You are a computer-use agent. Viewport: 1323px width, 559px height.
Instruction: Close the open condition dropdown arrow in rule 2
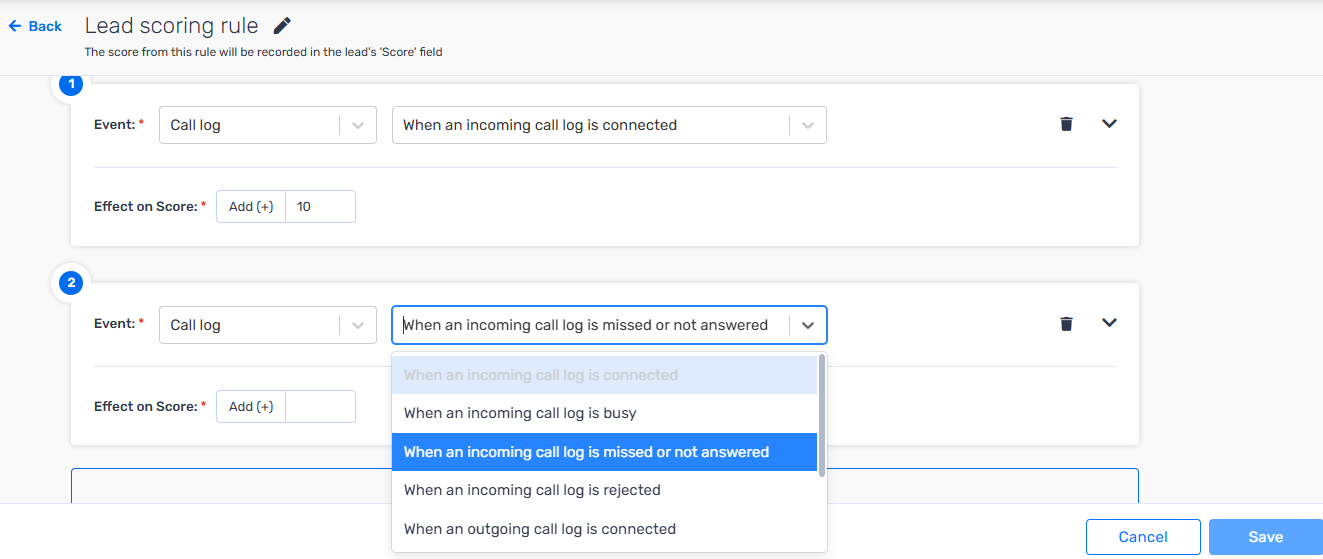point(808,325)
